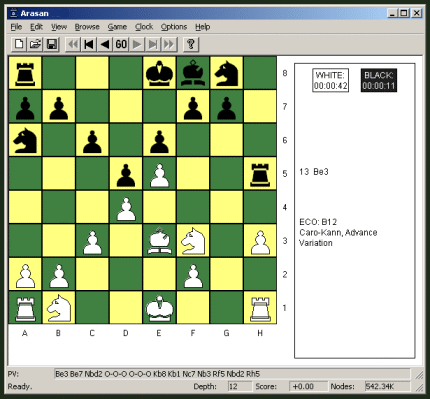Select the white bishop on e3
Screen dimensions: 430x399
click(159, 240)
